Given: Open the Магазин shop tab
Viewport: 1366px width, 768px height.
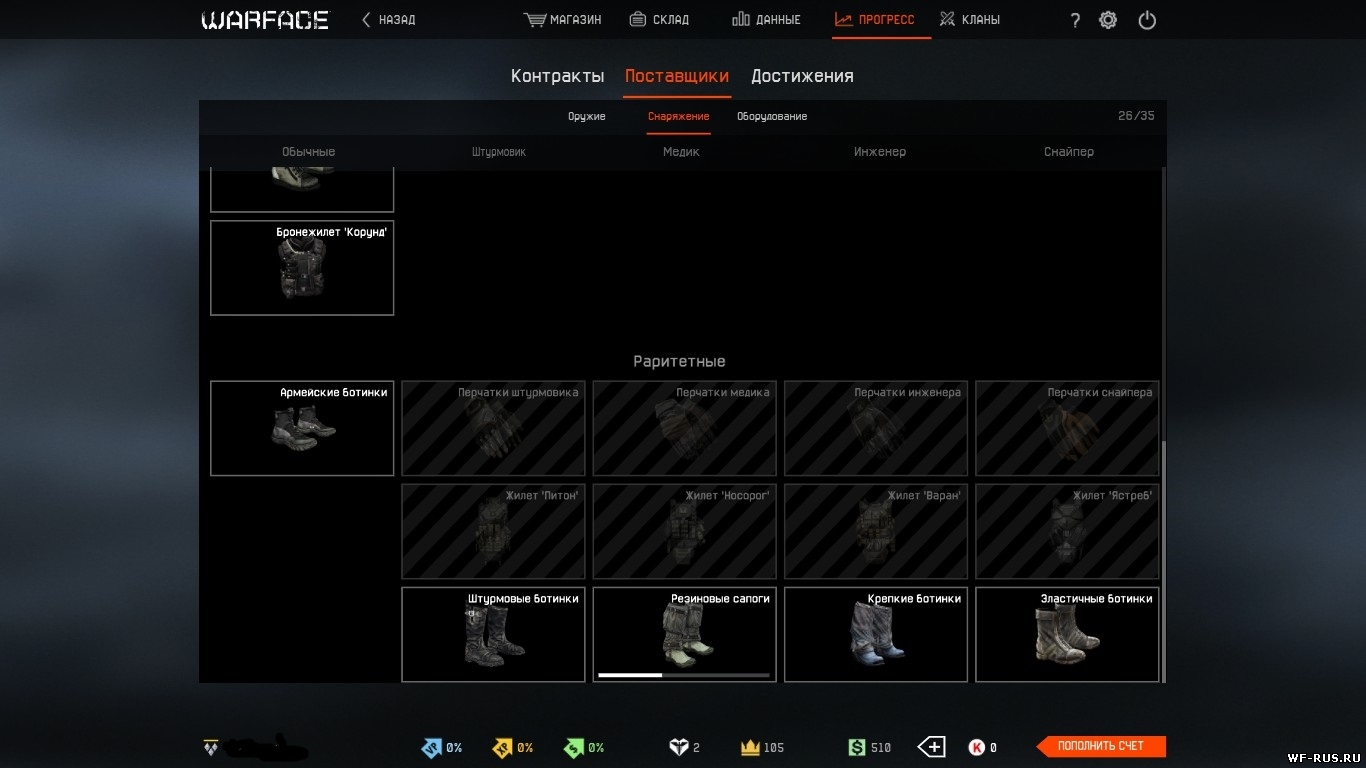Looking at the screenshot, I should 563,19.
